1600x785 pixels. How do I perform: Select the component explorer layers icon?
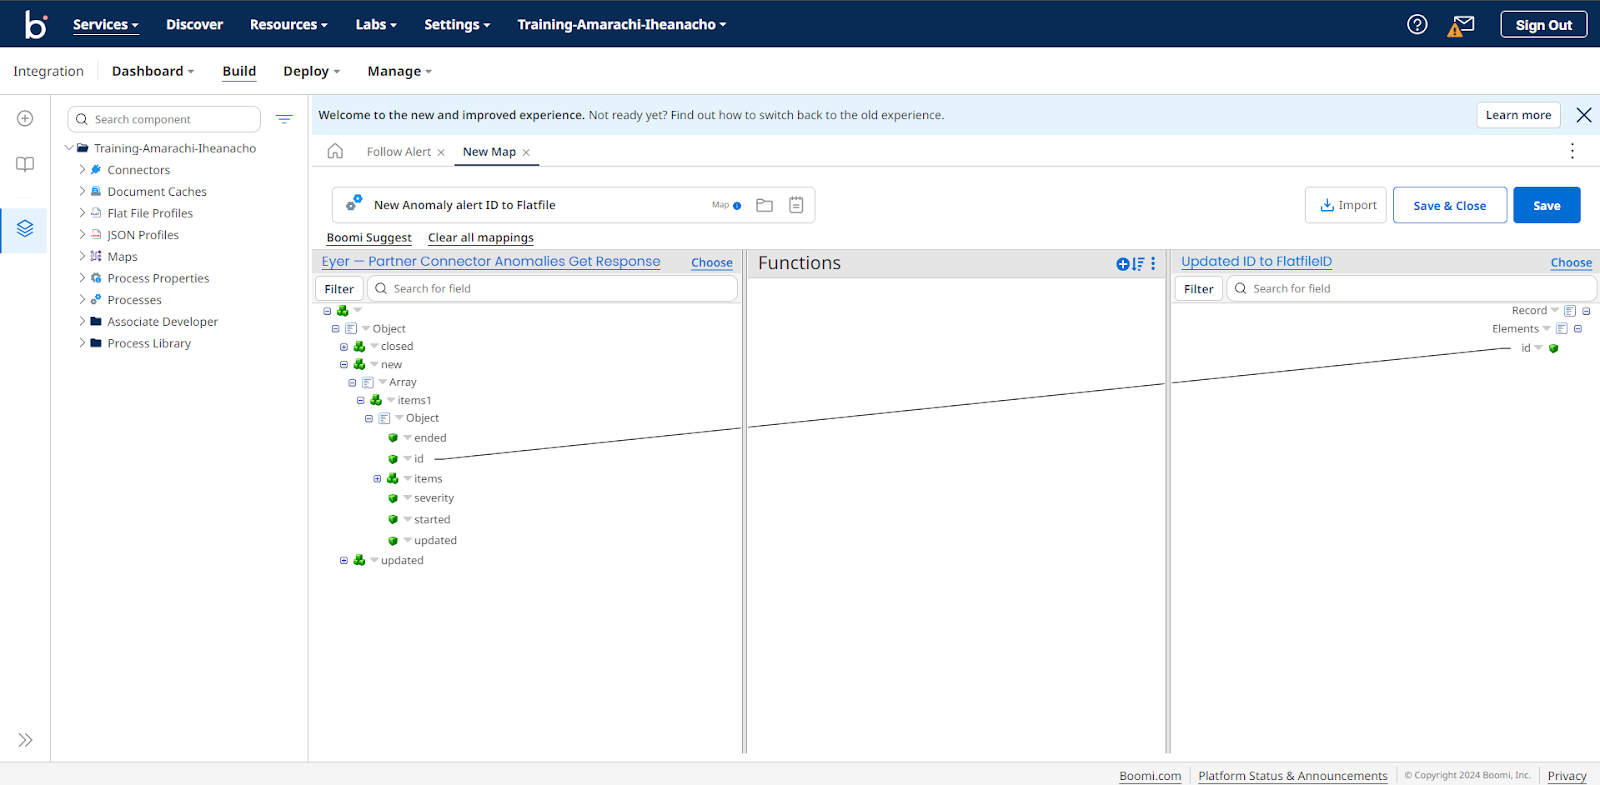coord(25,228)
